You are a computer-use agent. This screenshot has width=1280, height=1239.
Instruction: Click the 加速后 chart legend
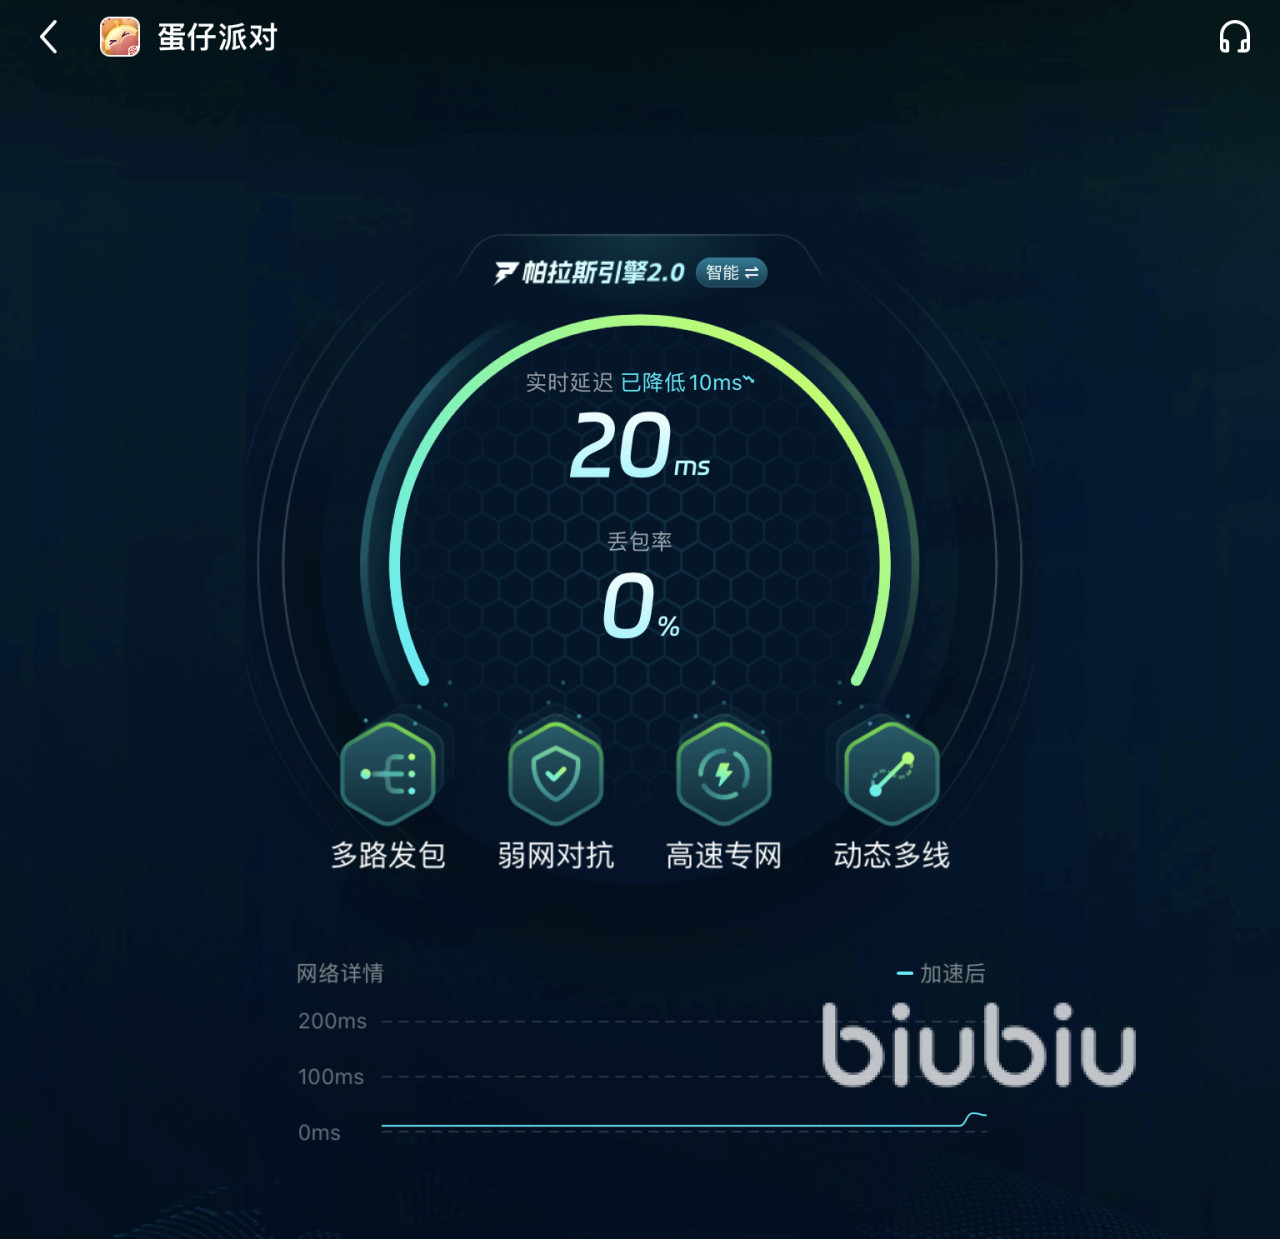click(x=941, y=973)
